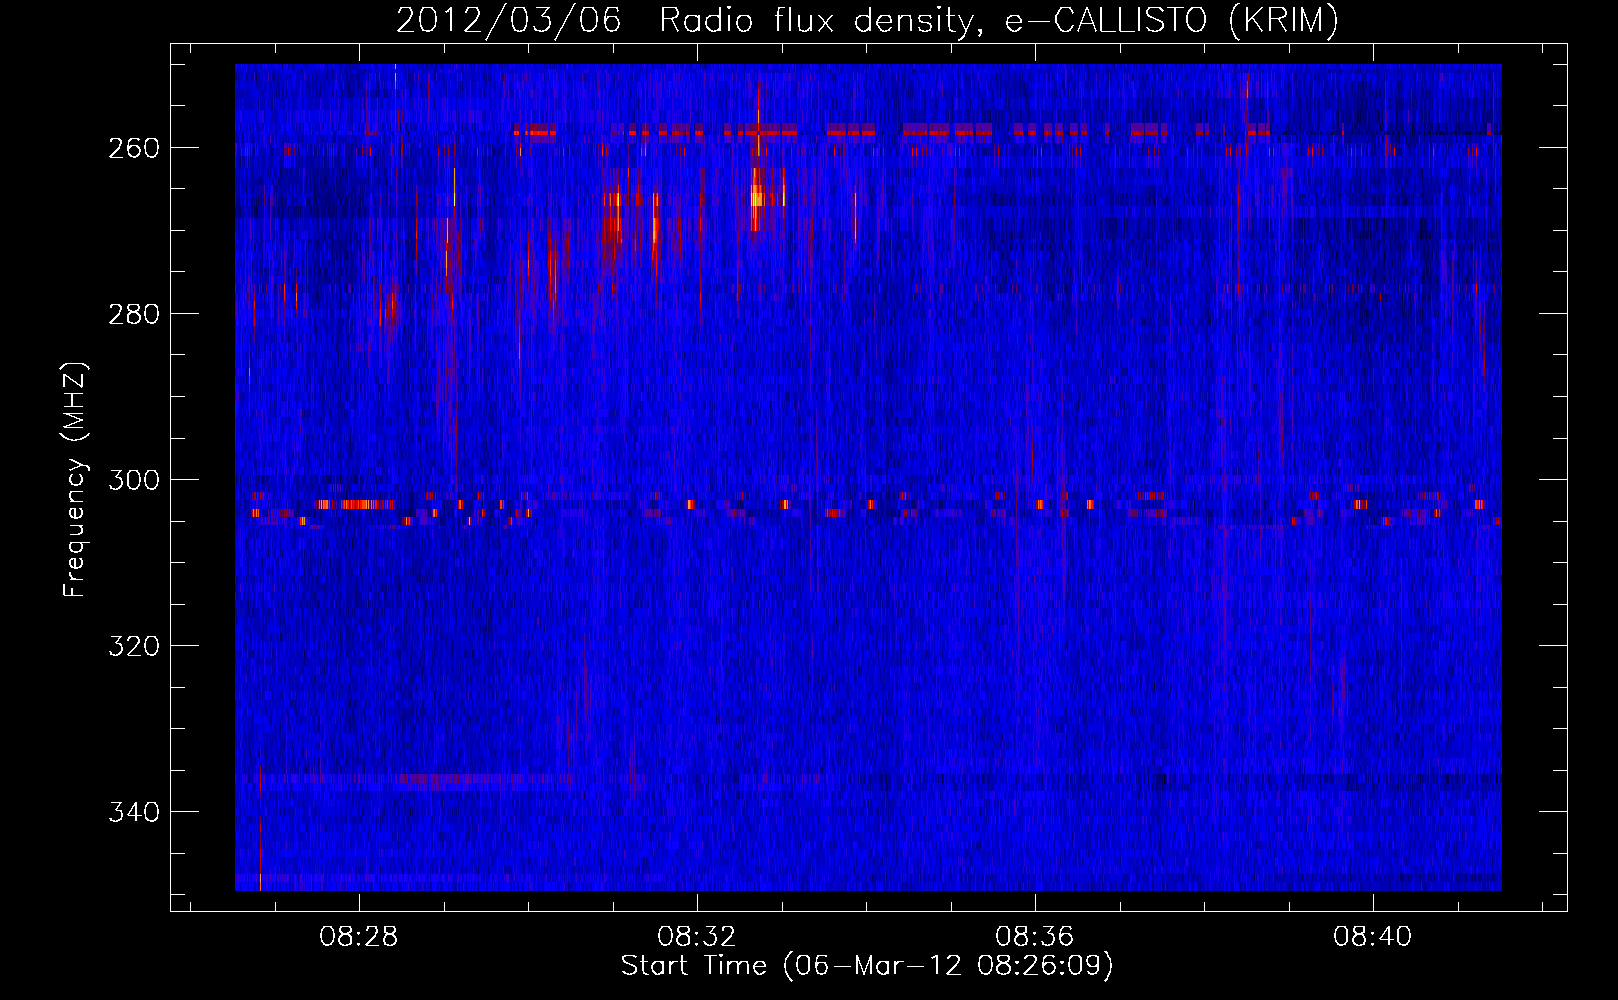Click the 08:28 time tick label
The image size is (1618, 1000).
358,937
